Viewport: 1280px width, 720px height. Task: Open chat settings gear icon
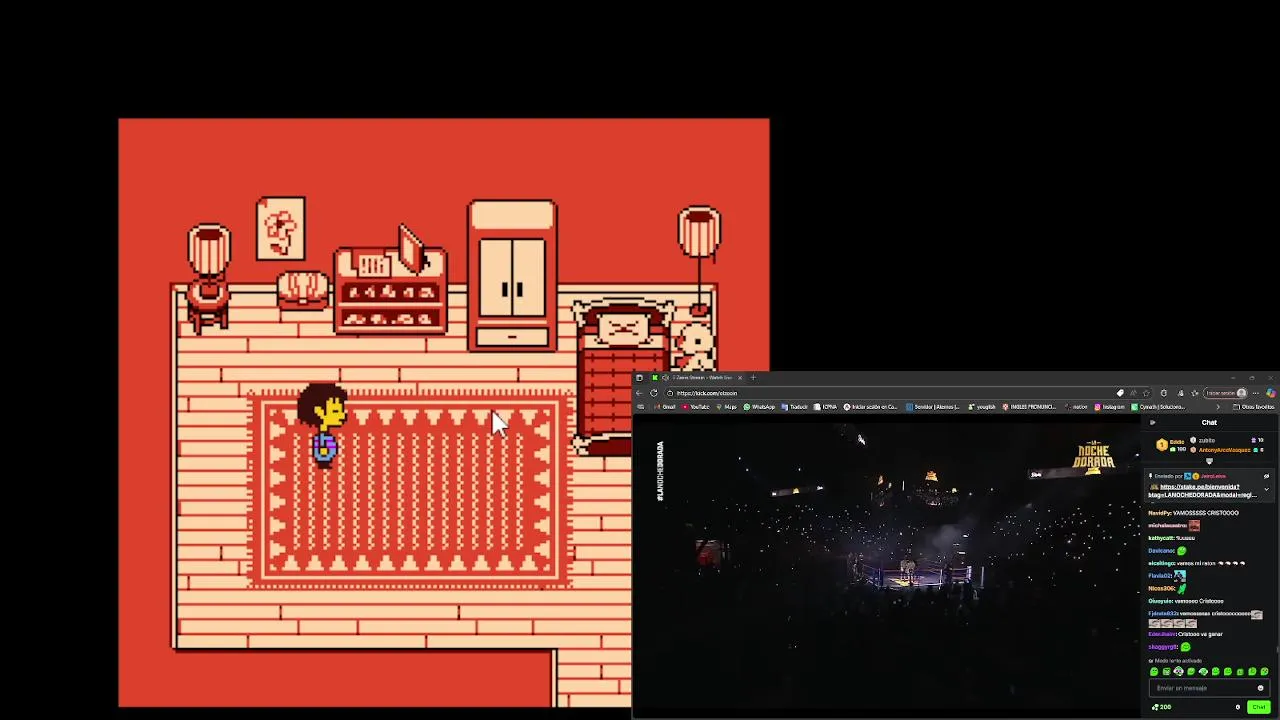(x=1238, y=707)
